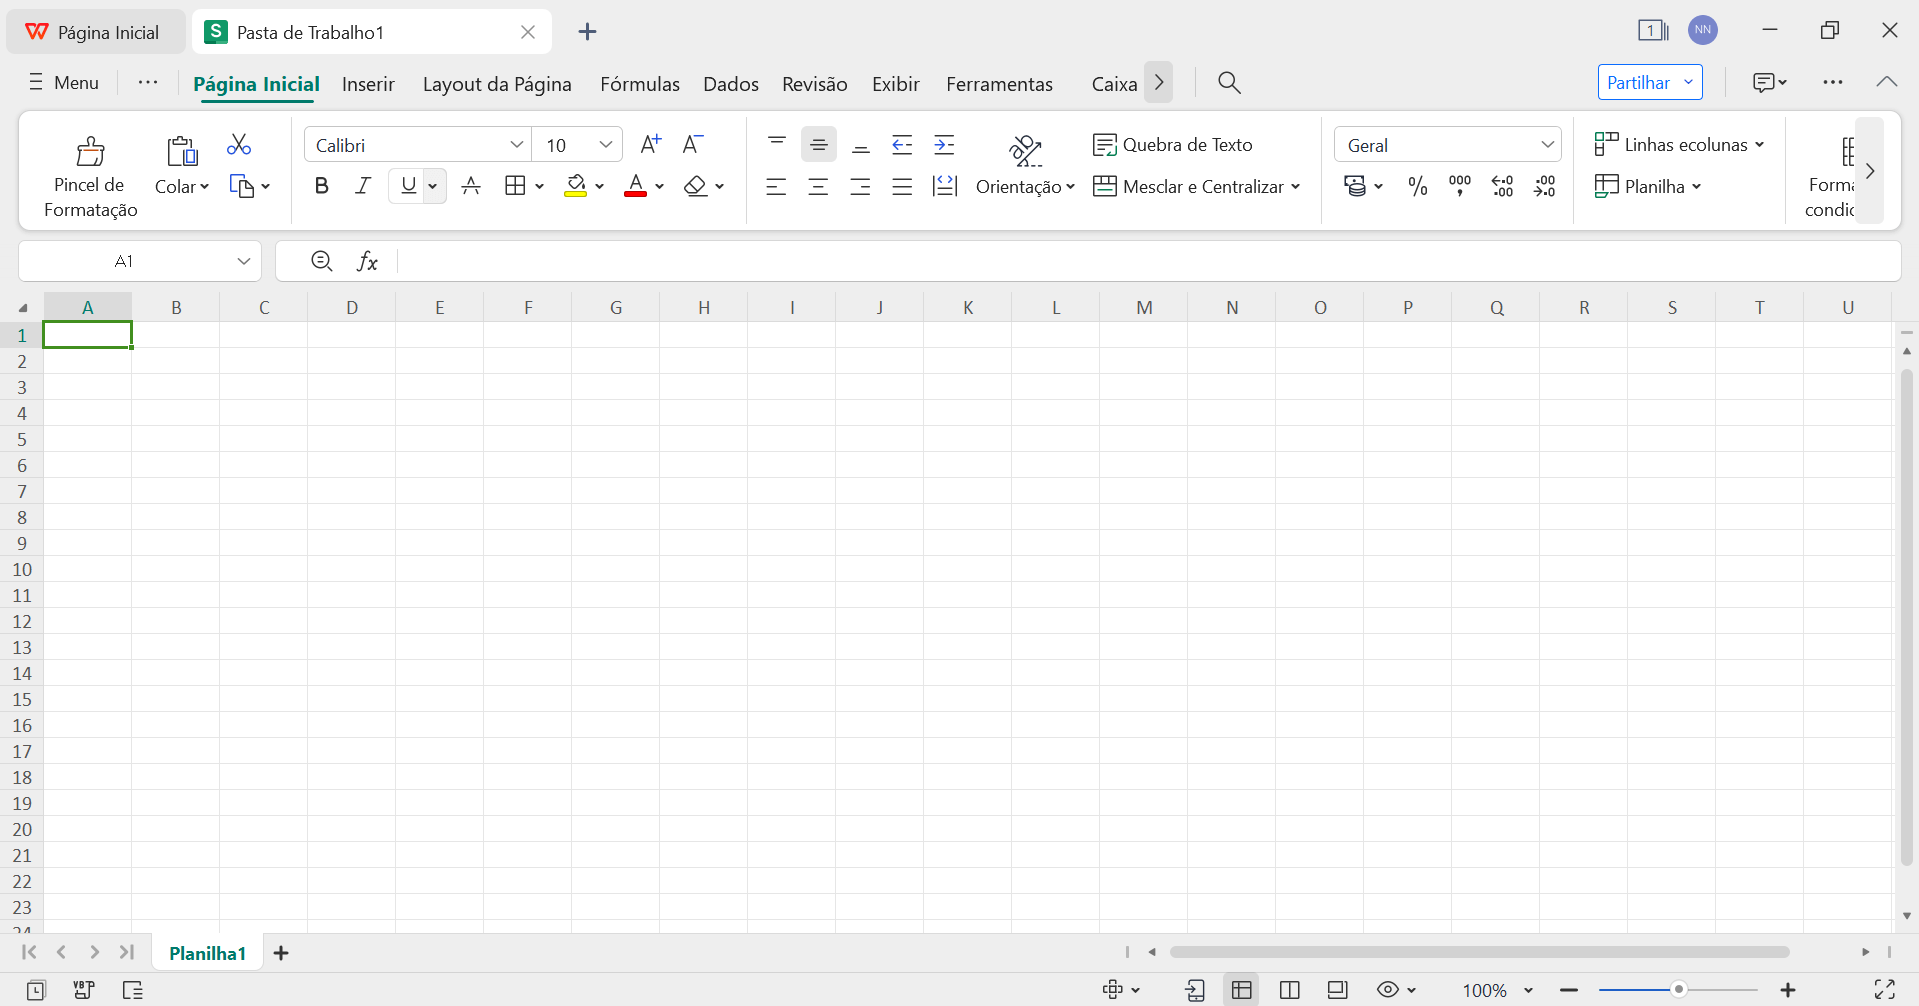Toggle strikethrough formatting
This screenshot has width=1919, height=1006.
(470, 185)
